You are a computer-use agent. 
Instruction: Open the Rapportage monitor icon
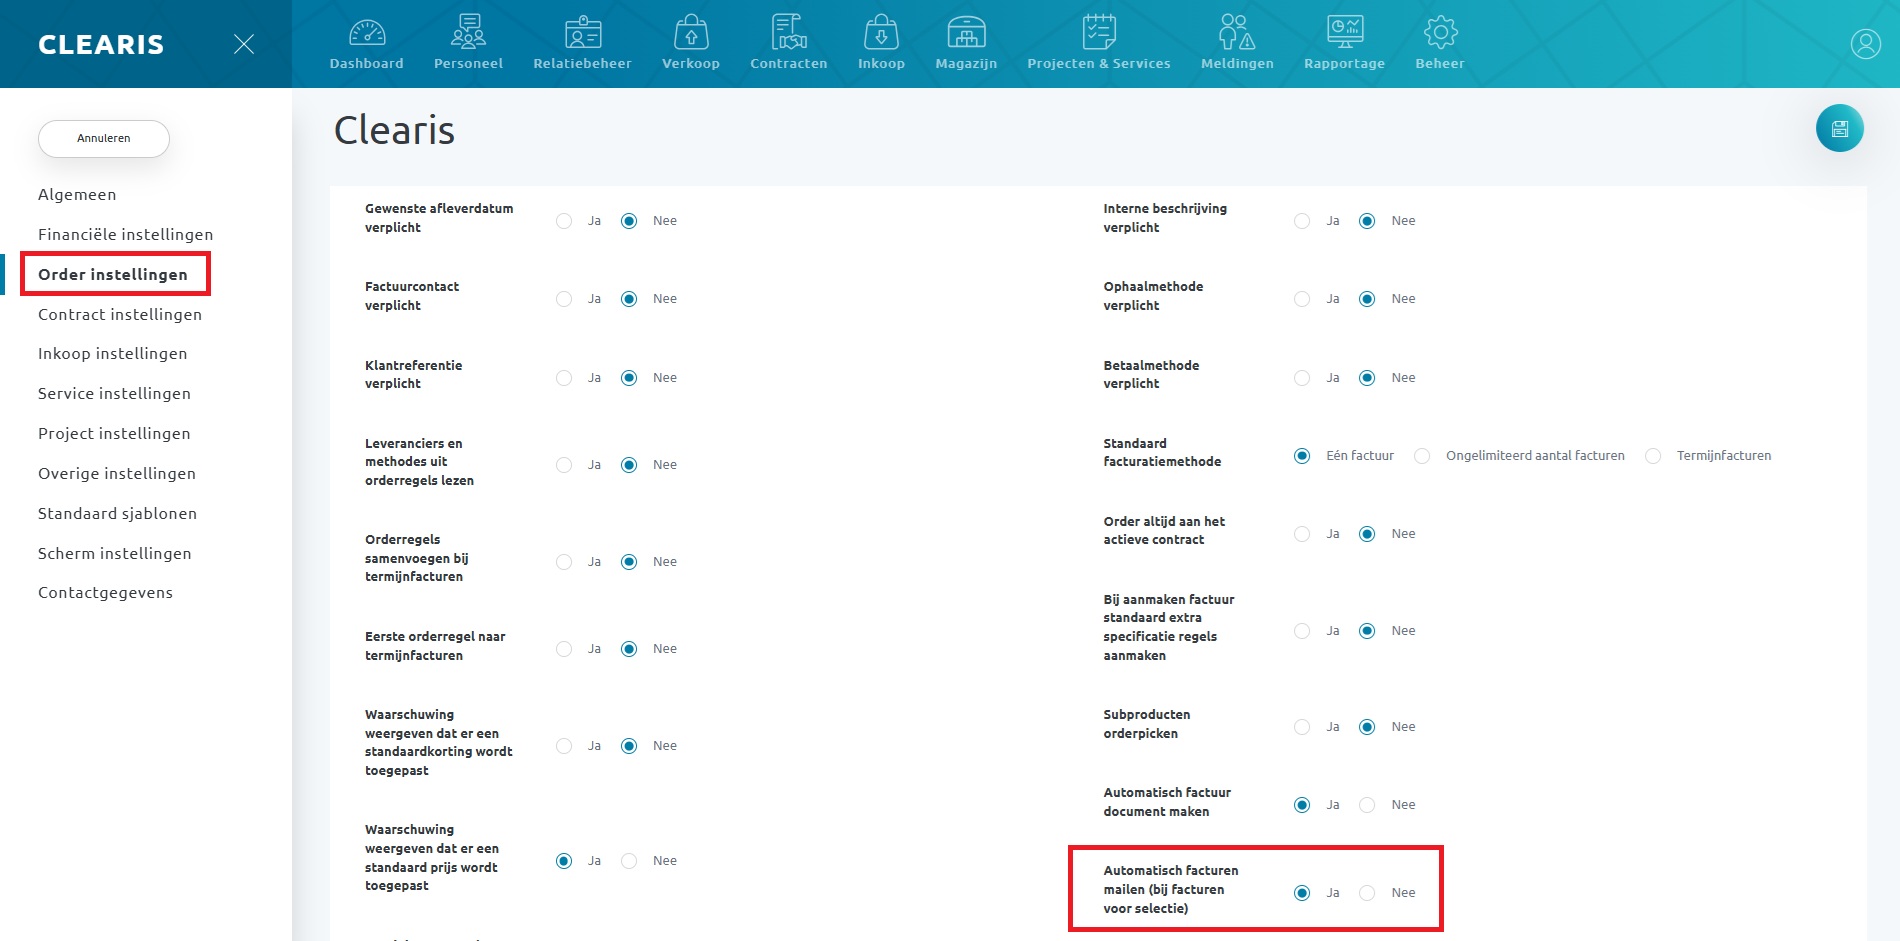coord(1344,33)
